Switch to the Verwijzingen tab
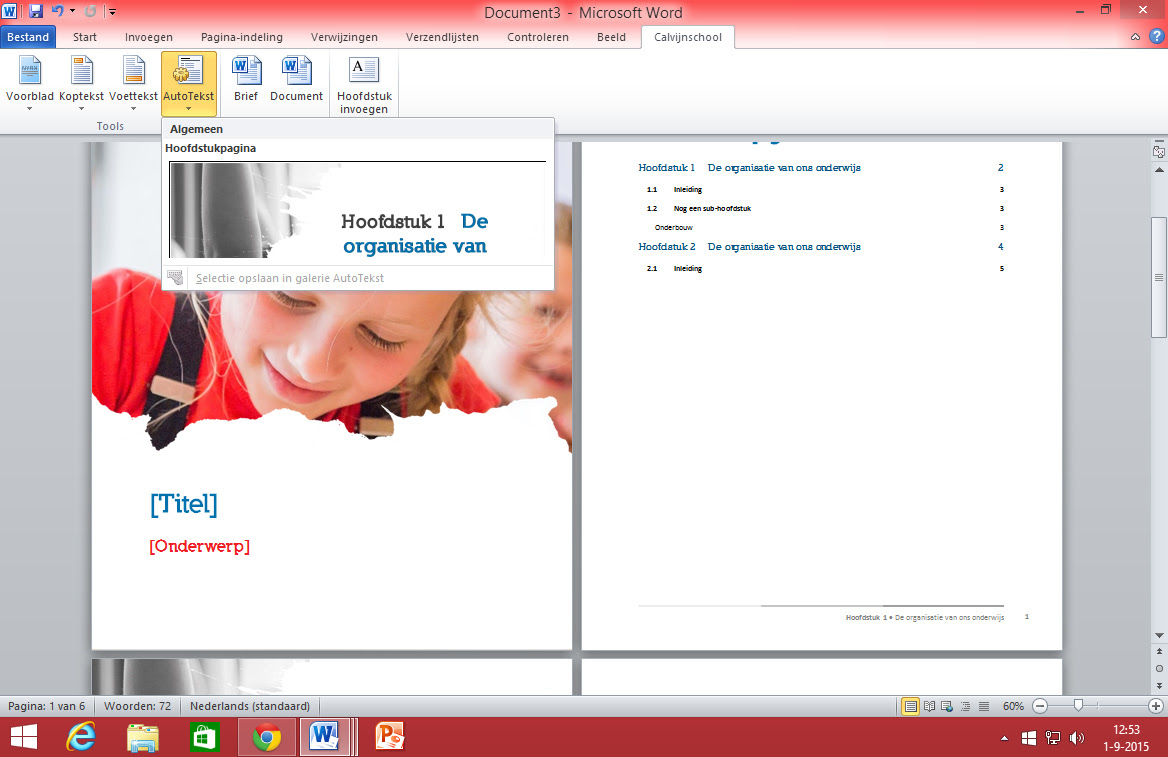Viewport: 1168px width, 757px height. (344, 37)
